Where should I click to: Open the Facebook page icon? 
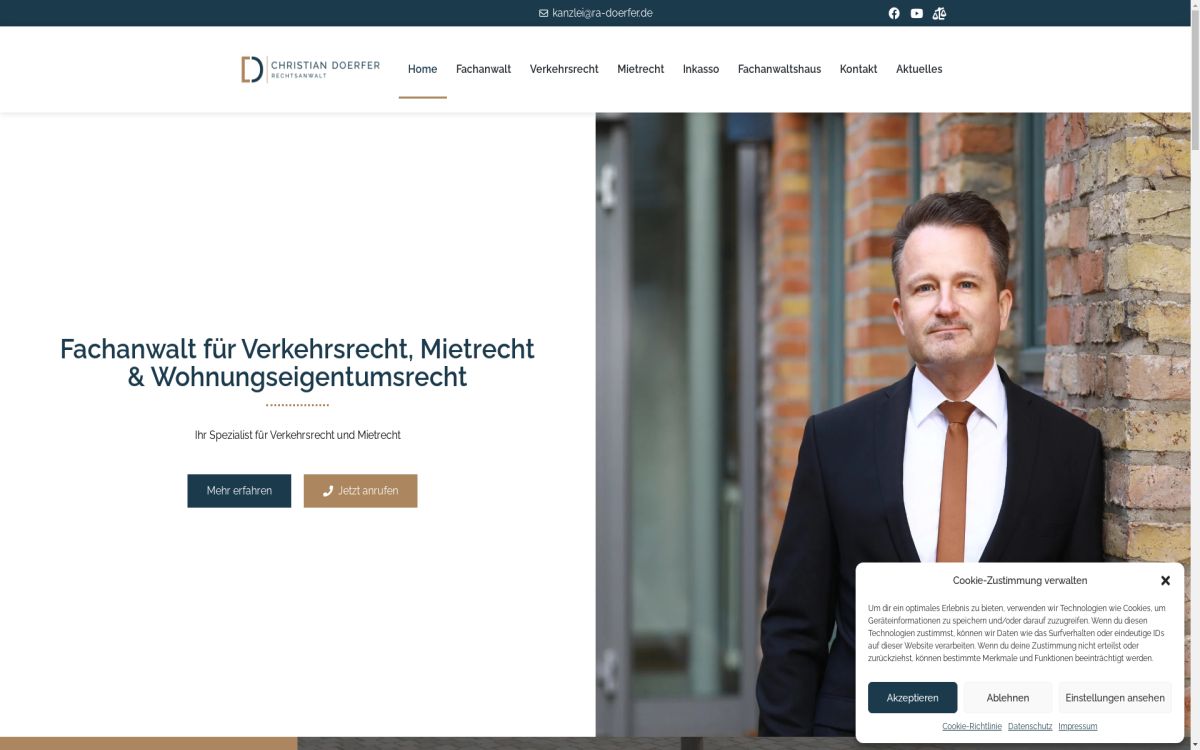tap(894, 13)
